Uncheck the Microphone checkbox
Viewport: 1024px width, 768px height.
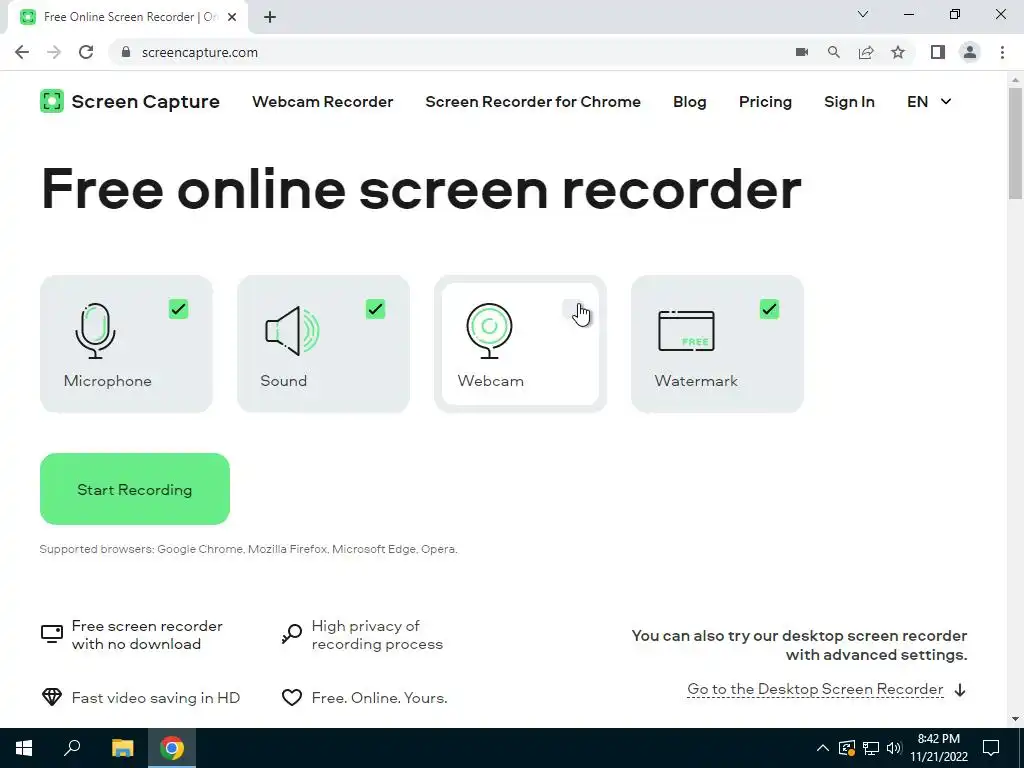point(178,309)
